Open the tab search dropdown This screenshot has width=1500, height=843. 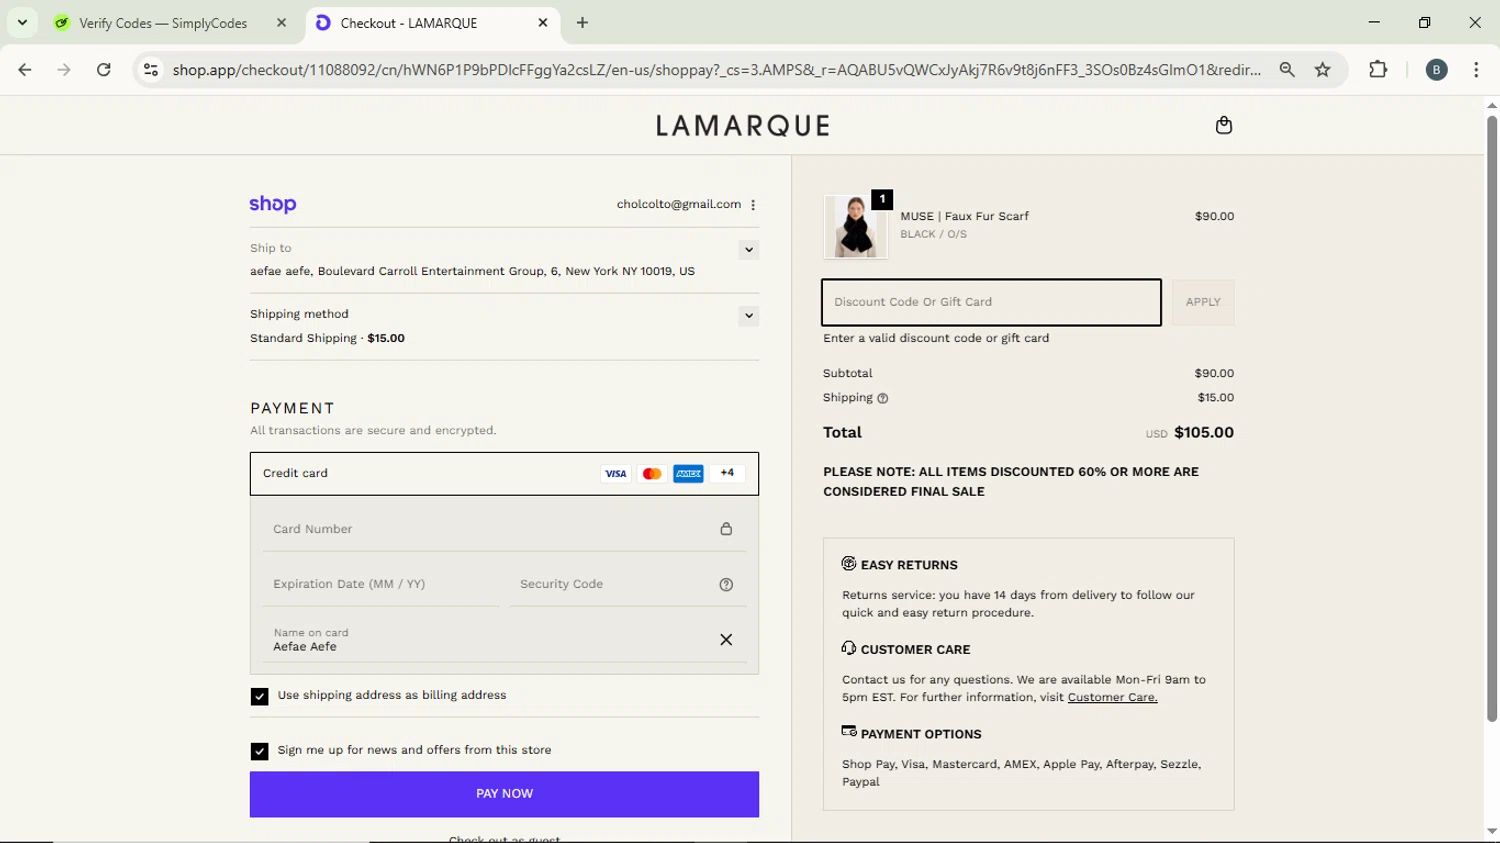pyautogui.click(x=22, y=22)
